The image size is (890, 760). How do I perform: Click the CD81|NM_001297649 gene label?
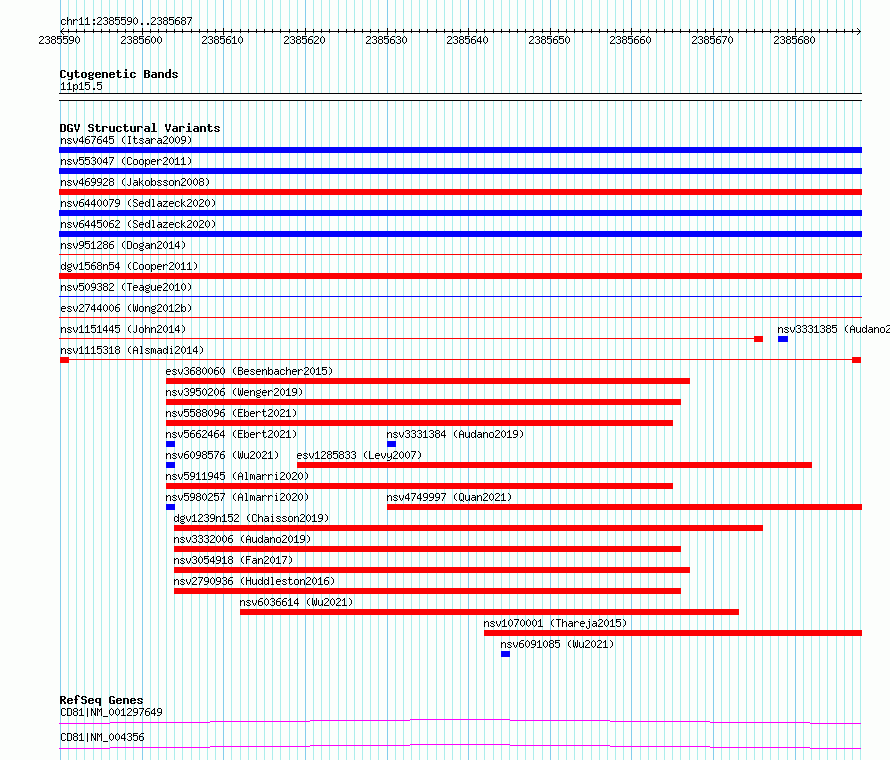coord(111,712)
